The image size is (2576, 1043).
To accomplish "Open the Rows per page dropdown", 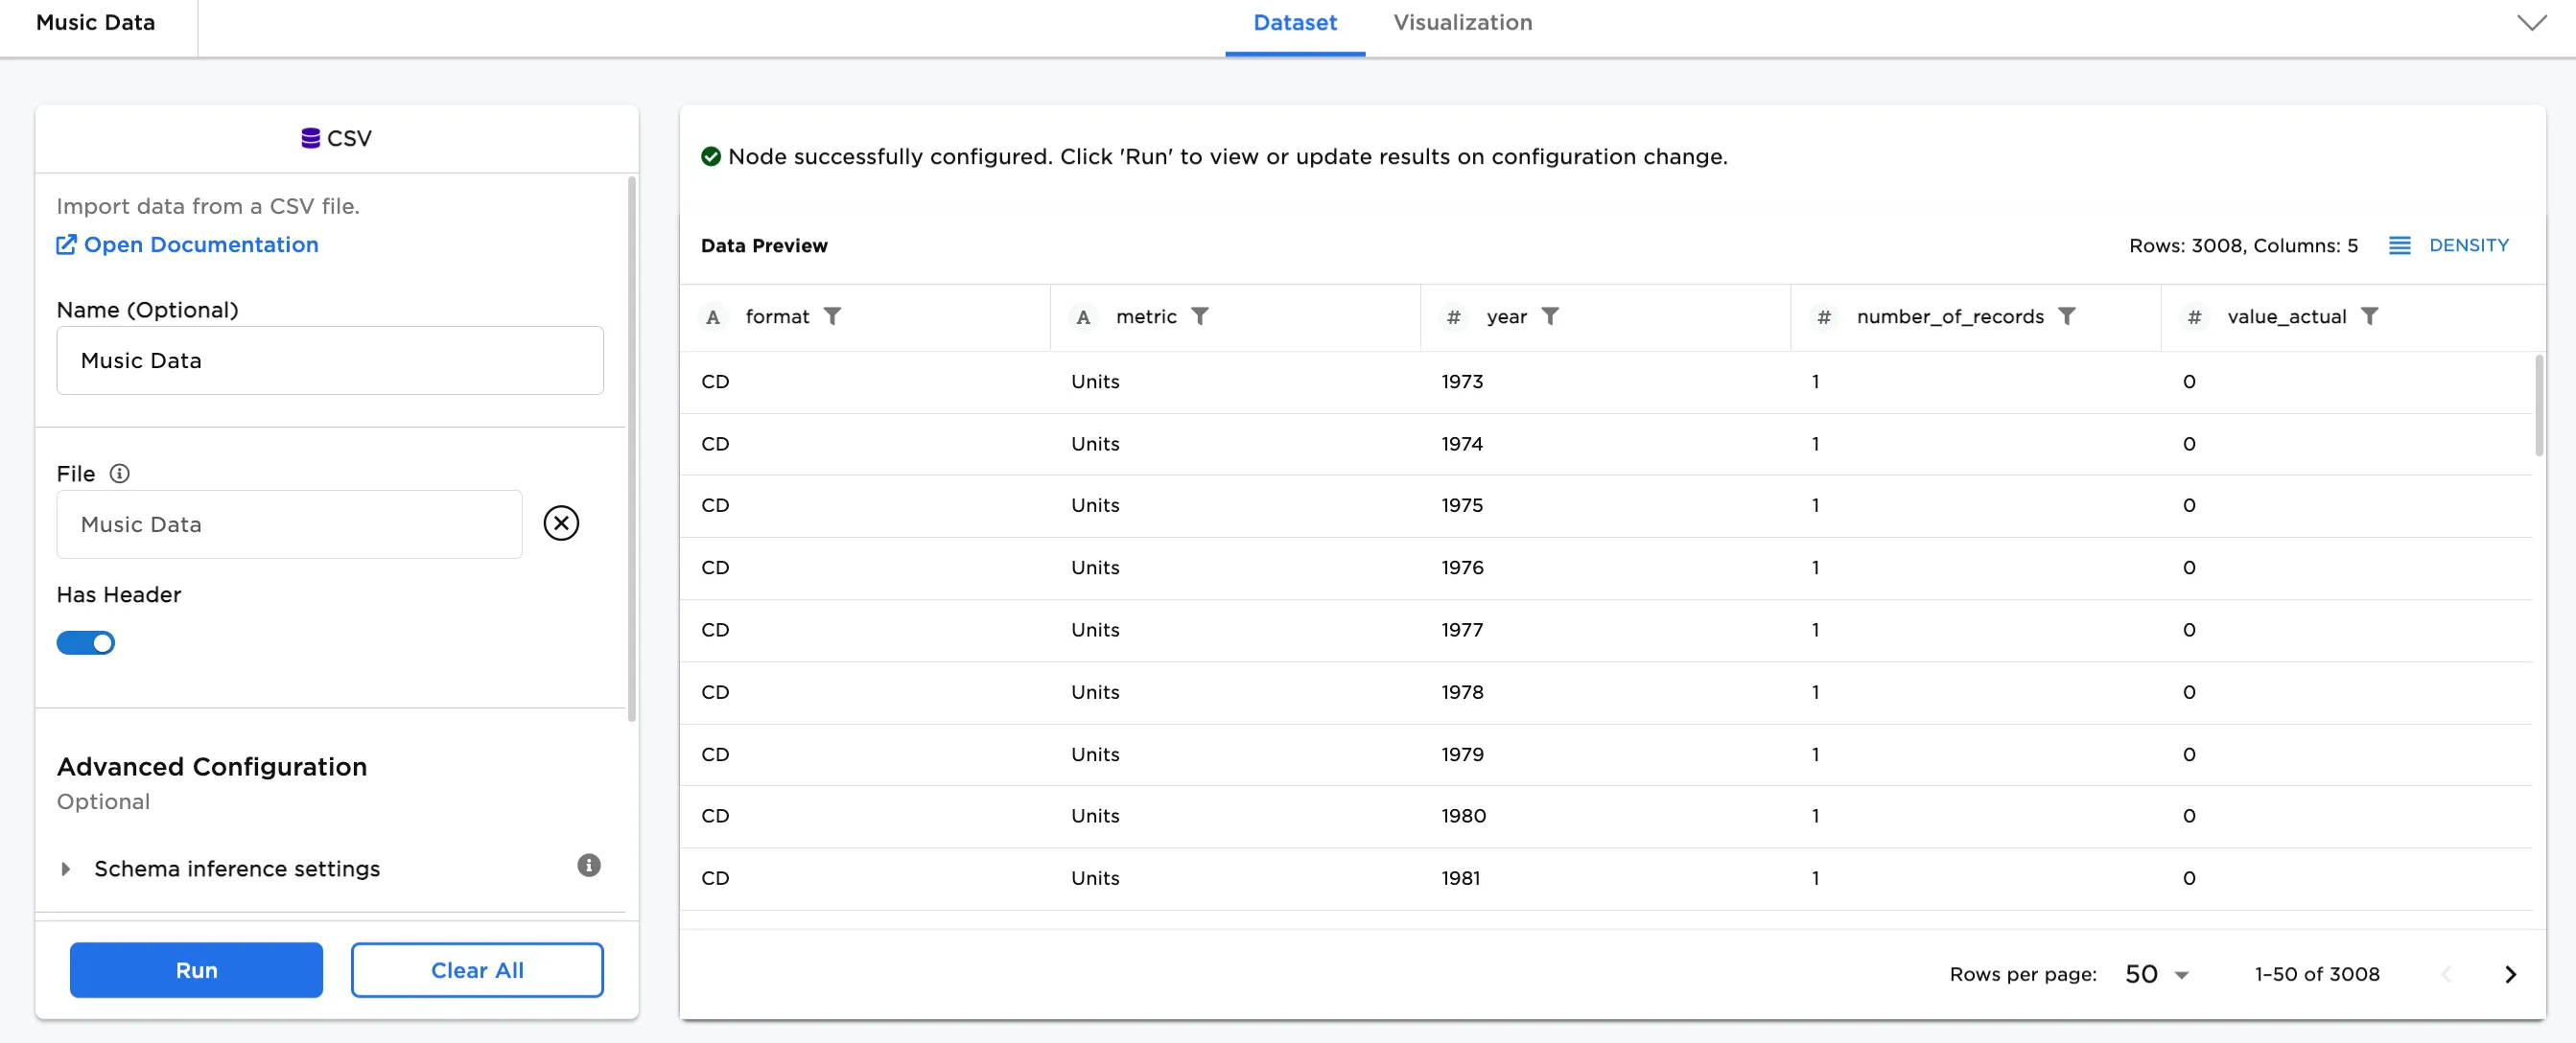I will 2153,973.
